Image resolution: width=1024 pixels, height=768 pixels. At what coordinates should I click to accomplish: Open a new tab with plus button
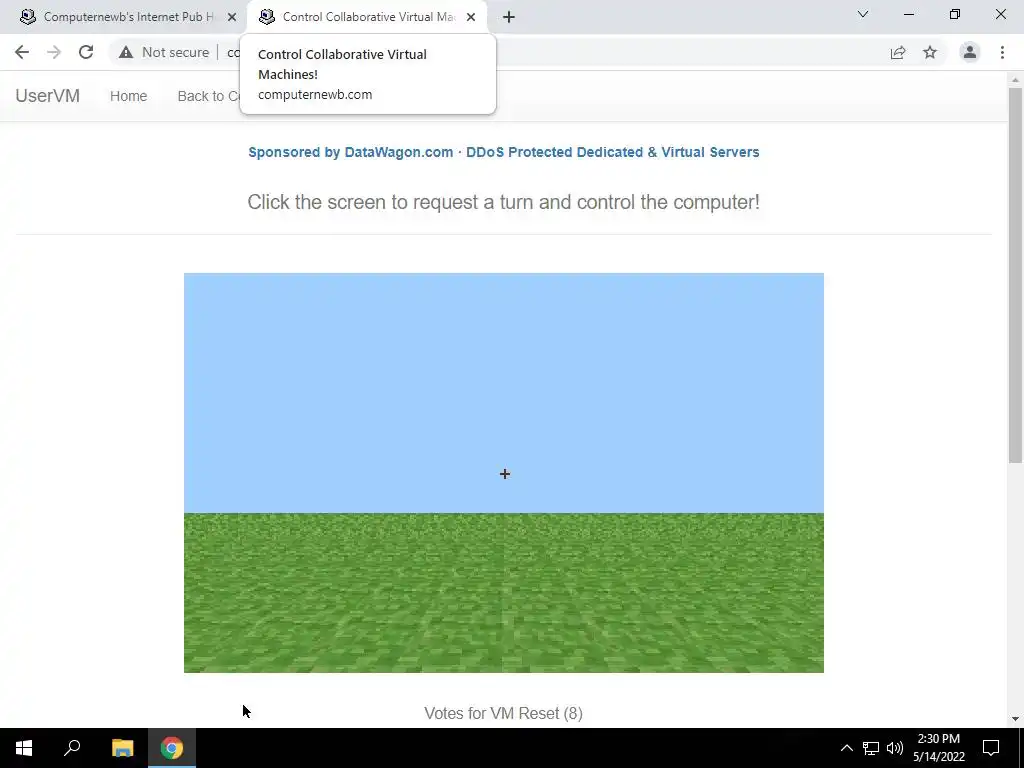coord(509,17)
